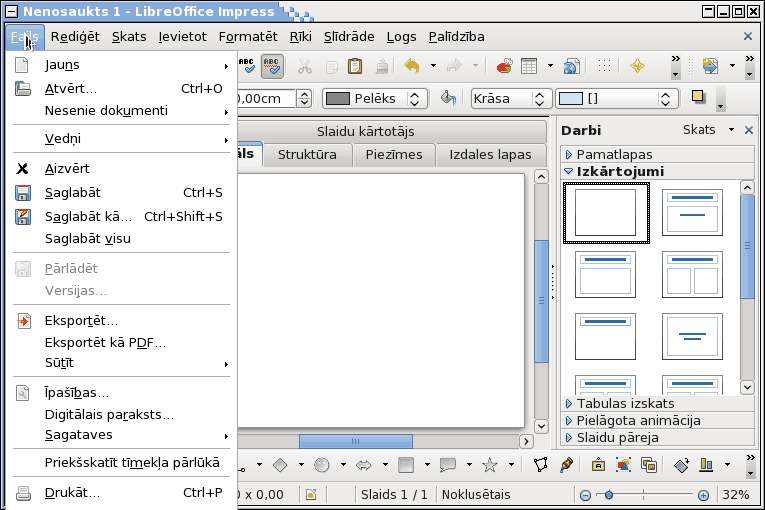The width and height of the screenshot is (765, 510).
Task: Open the Table dropdown arrow
Action: (550, 65)
